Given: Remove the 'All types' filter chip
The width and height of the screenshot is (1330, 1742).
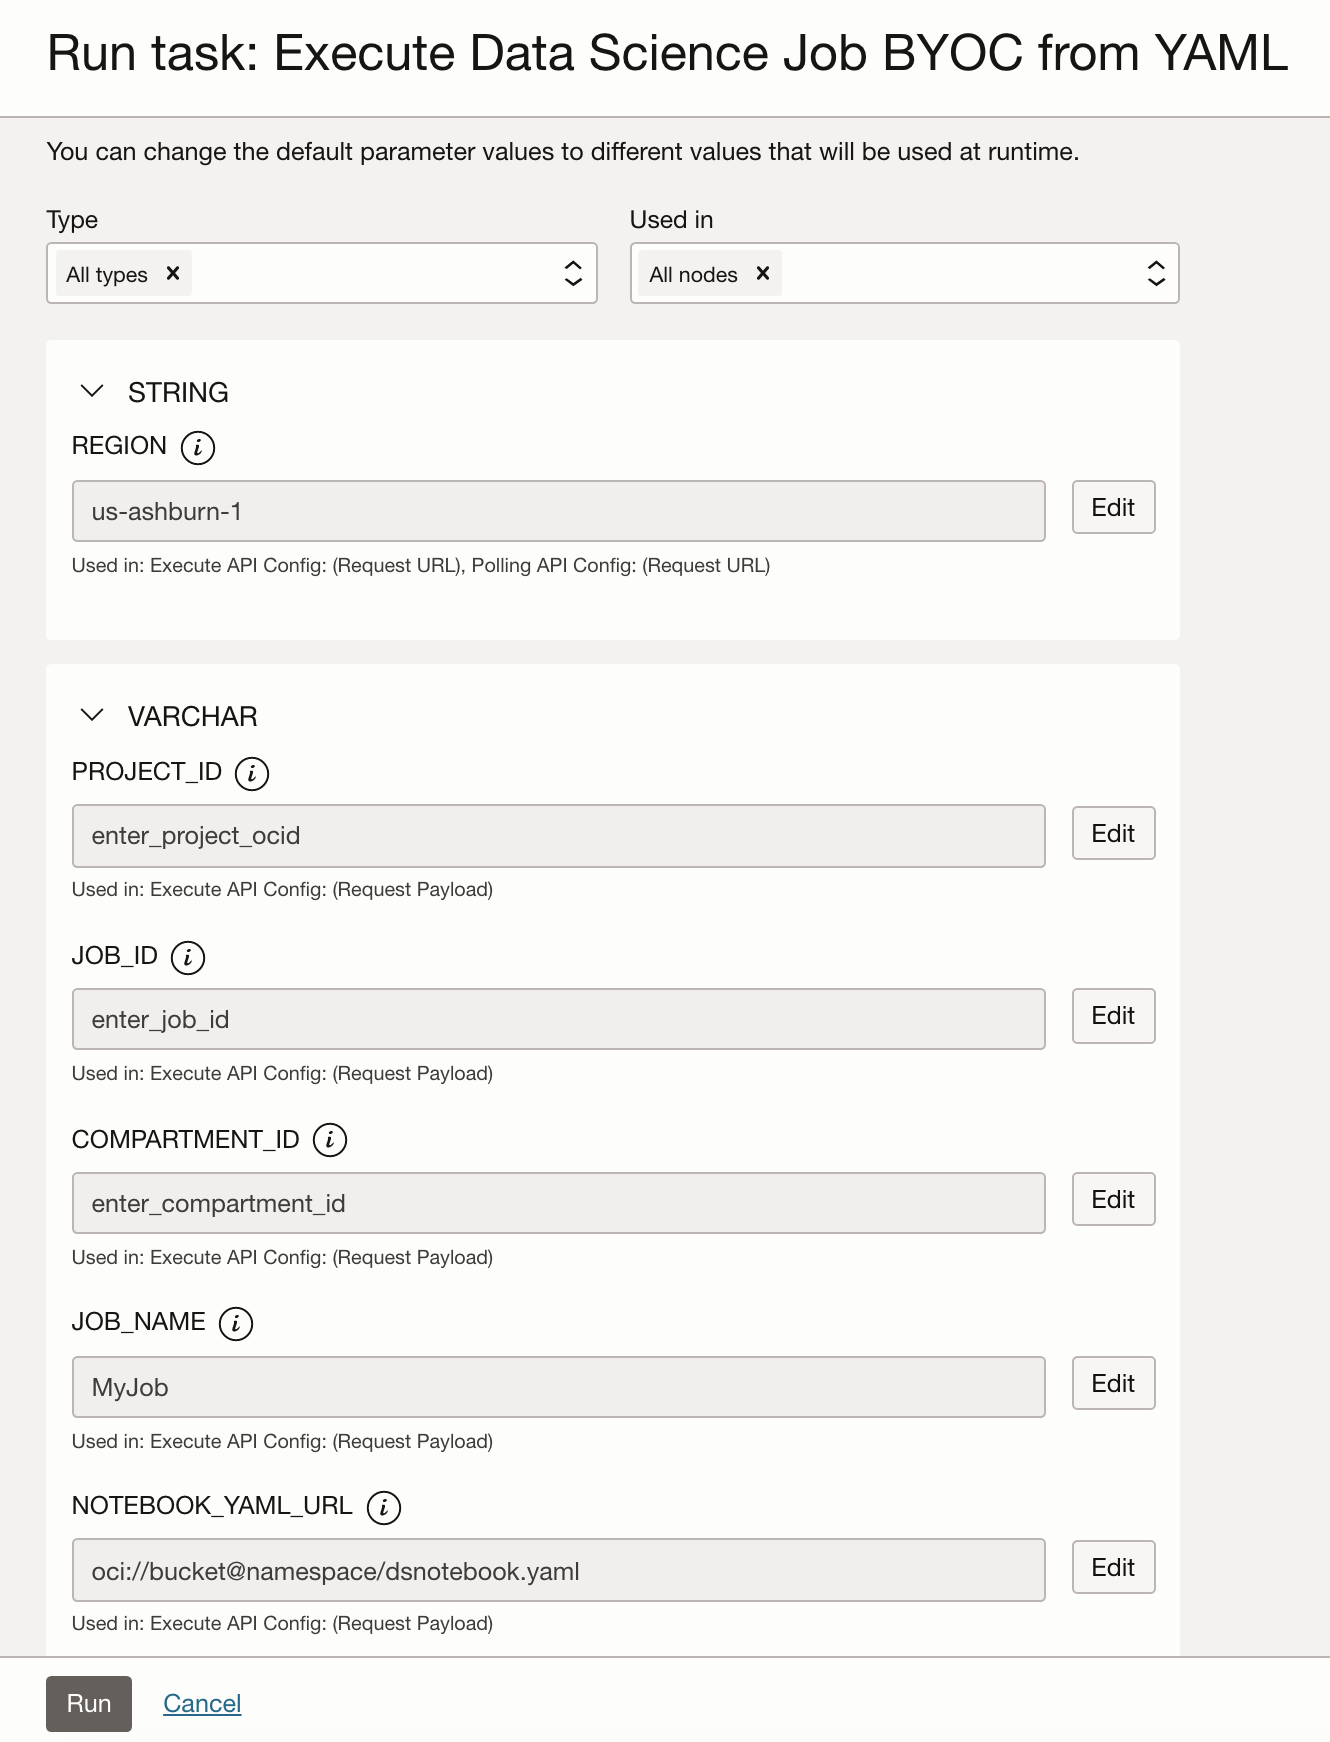Looking at the screenshot, I should tap(173, 273).
